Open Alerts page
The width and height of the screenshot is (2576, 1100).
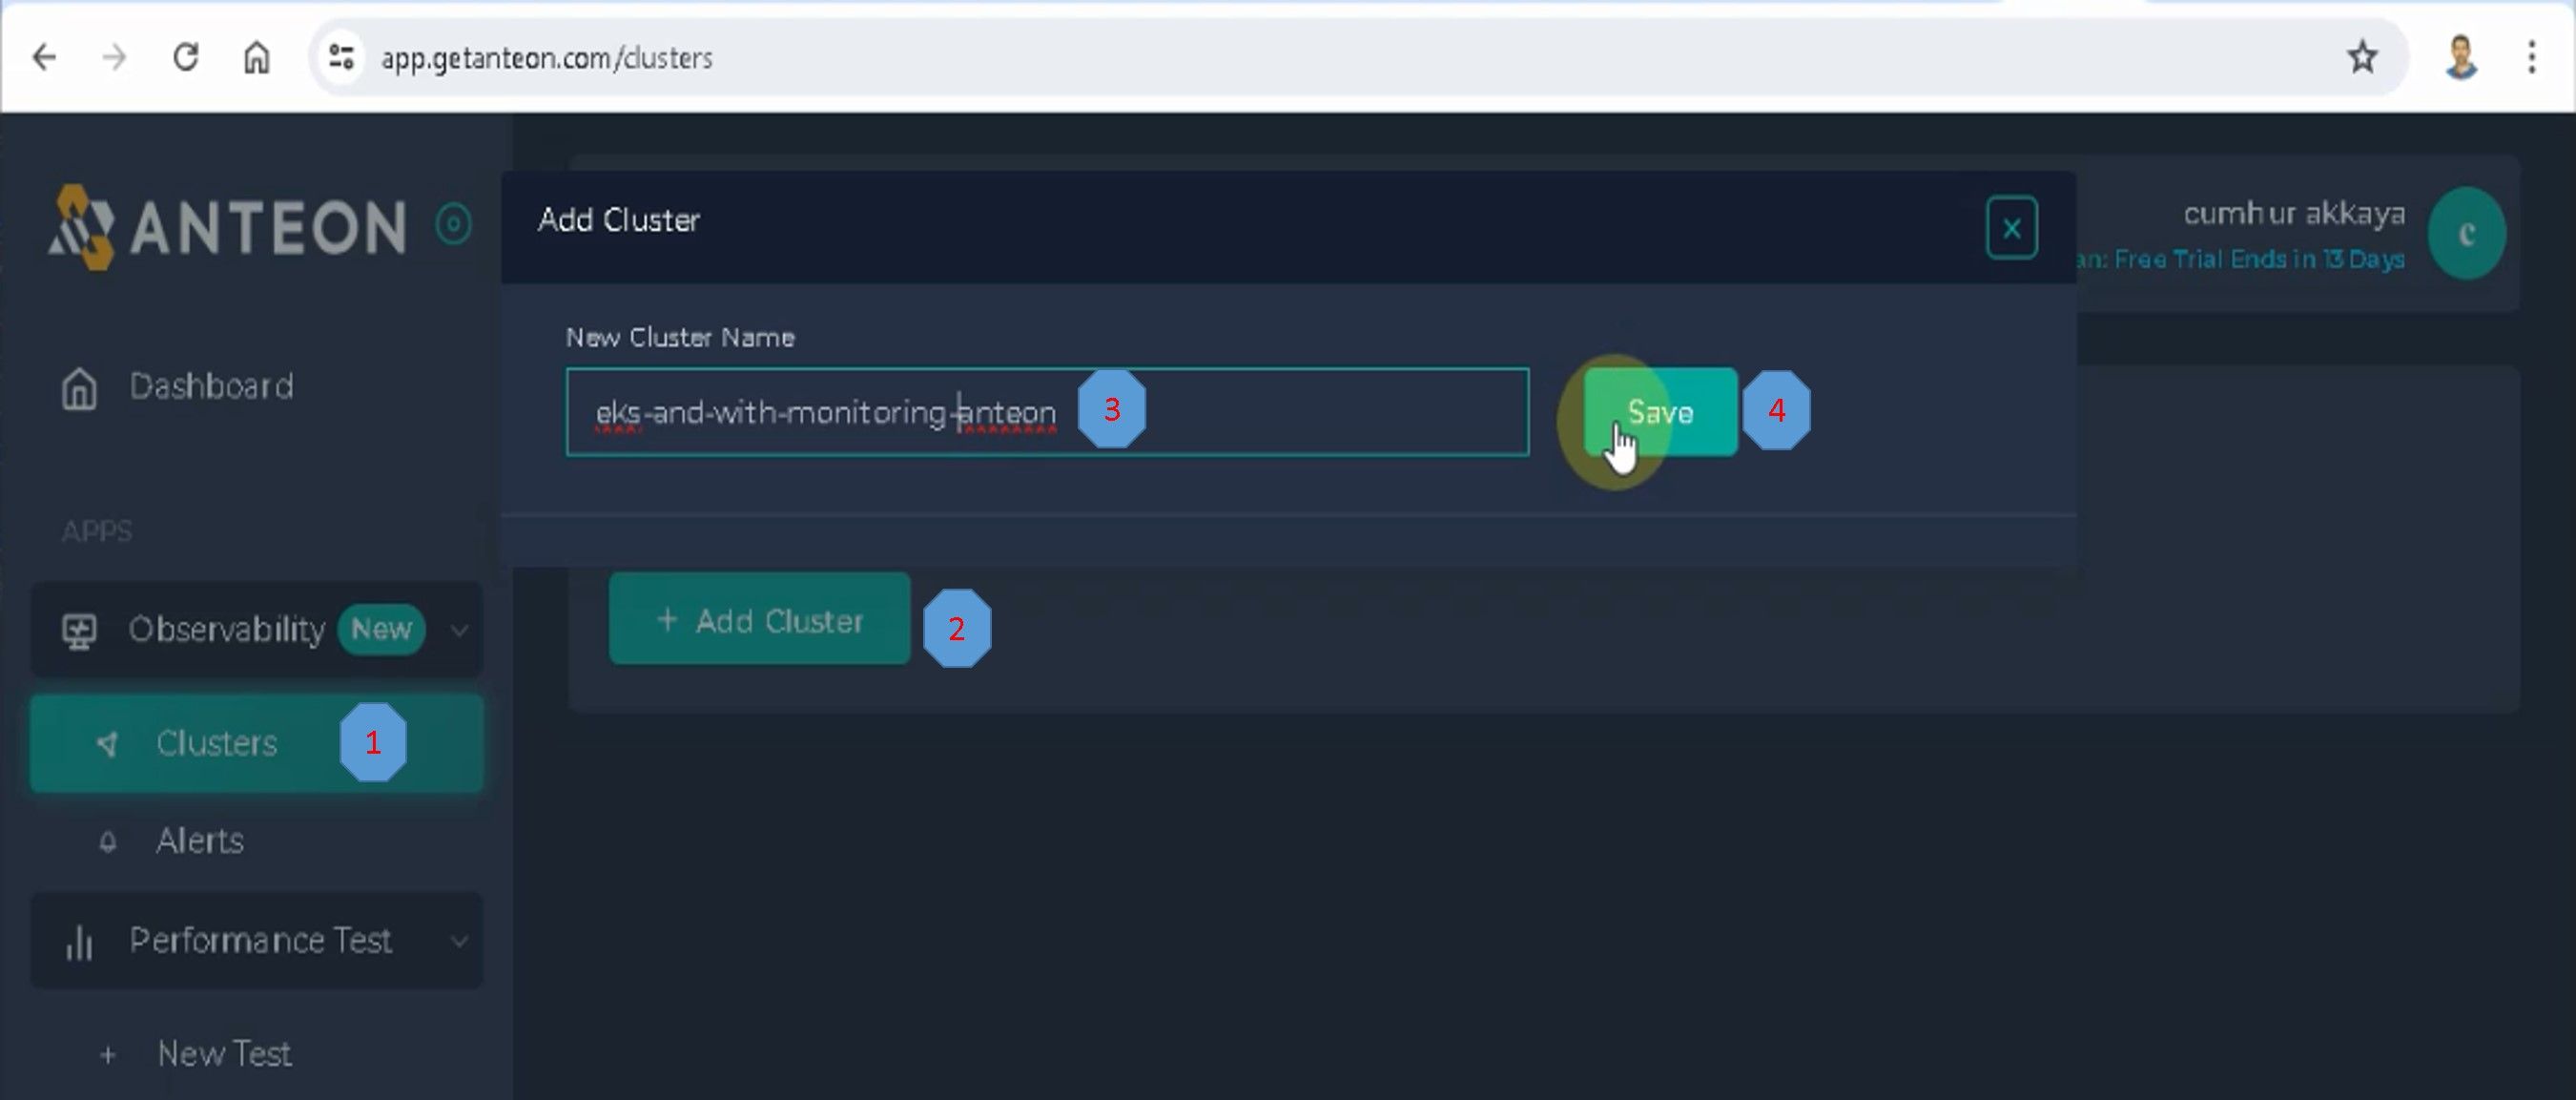point(199,841)
